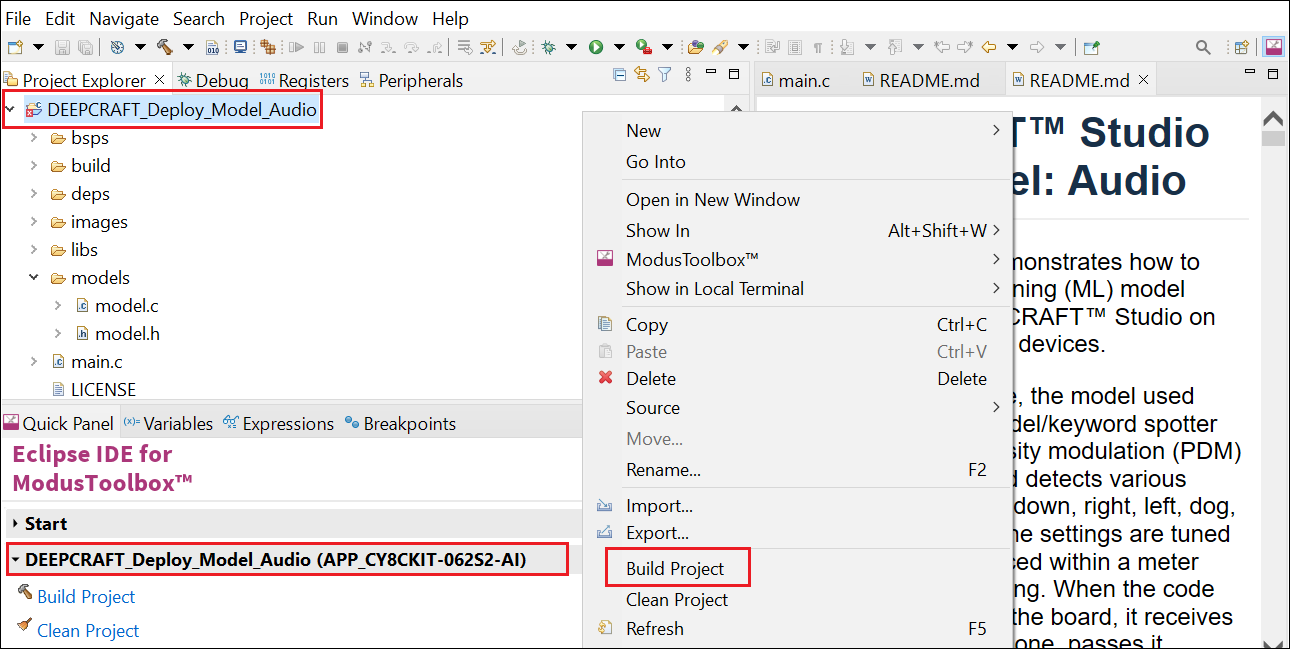
Task: Open the New submenu in context menu
Action: tap(643, 131)
